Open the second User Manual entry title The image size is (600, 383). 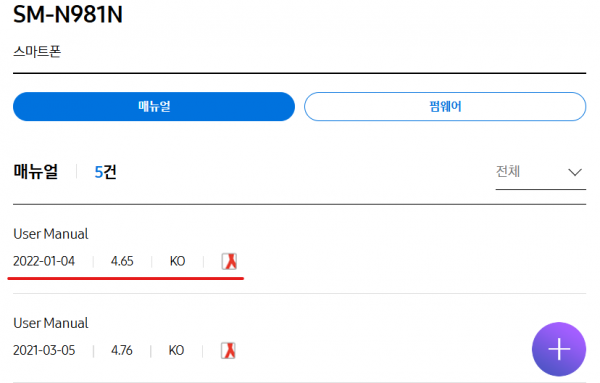coord(51,323)
